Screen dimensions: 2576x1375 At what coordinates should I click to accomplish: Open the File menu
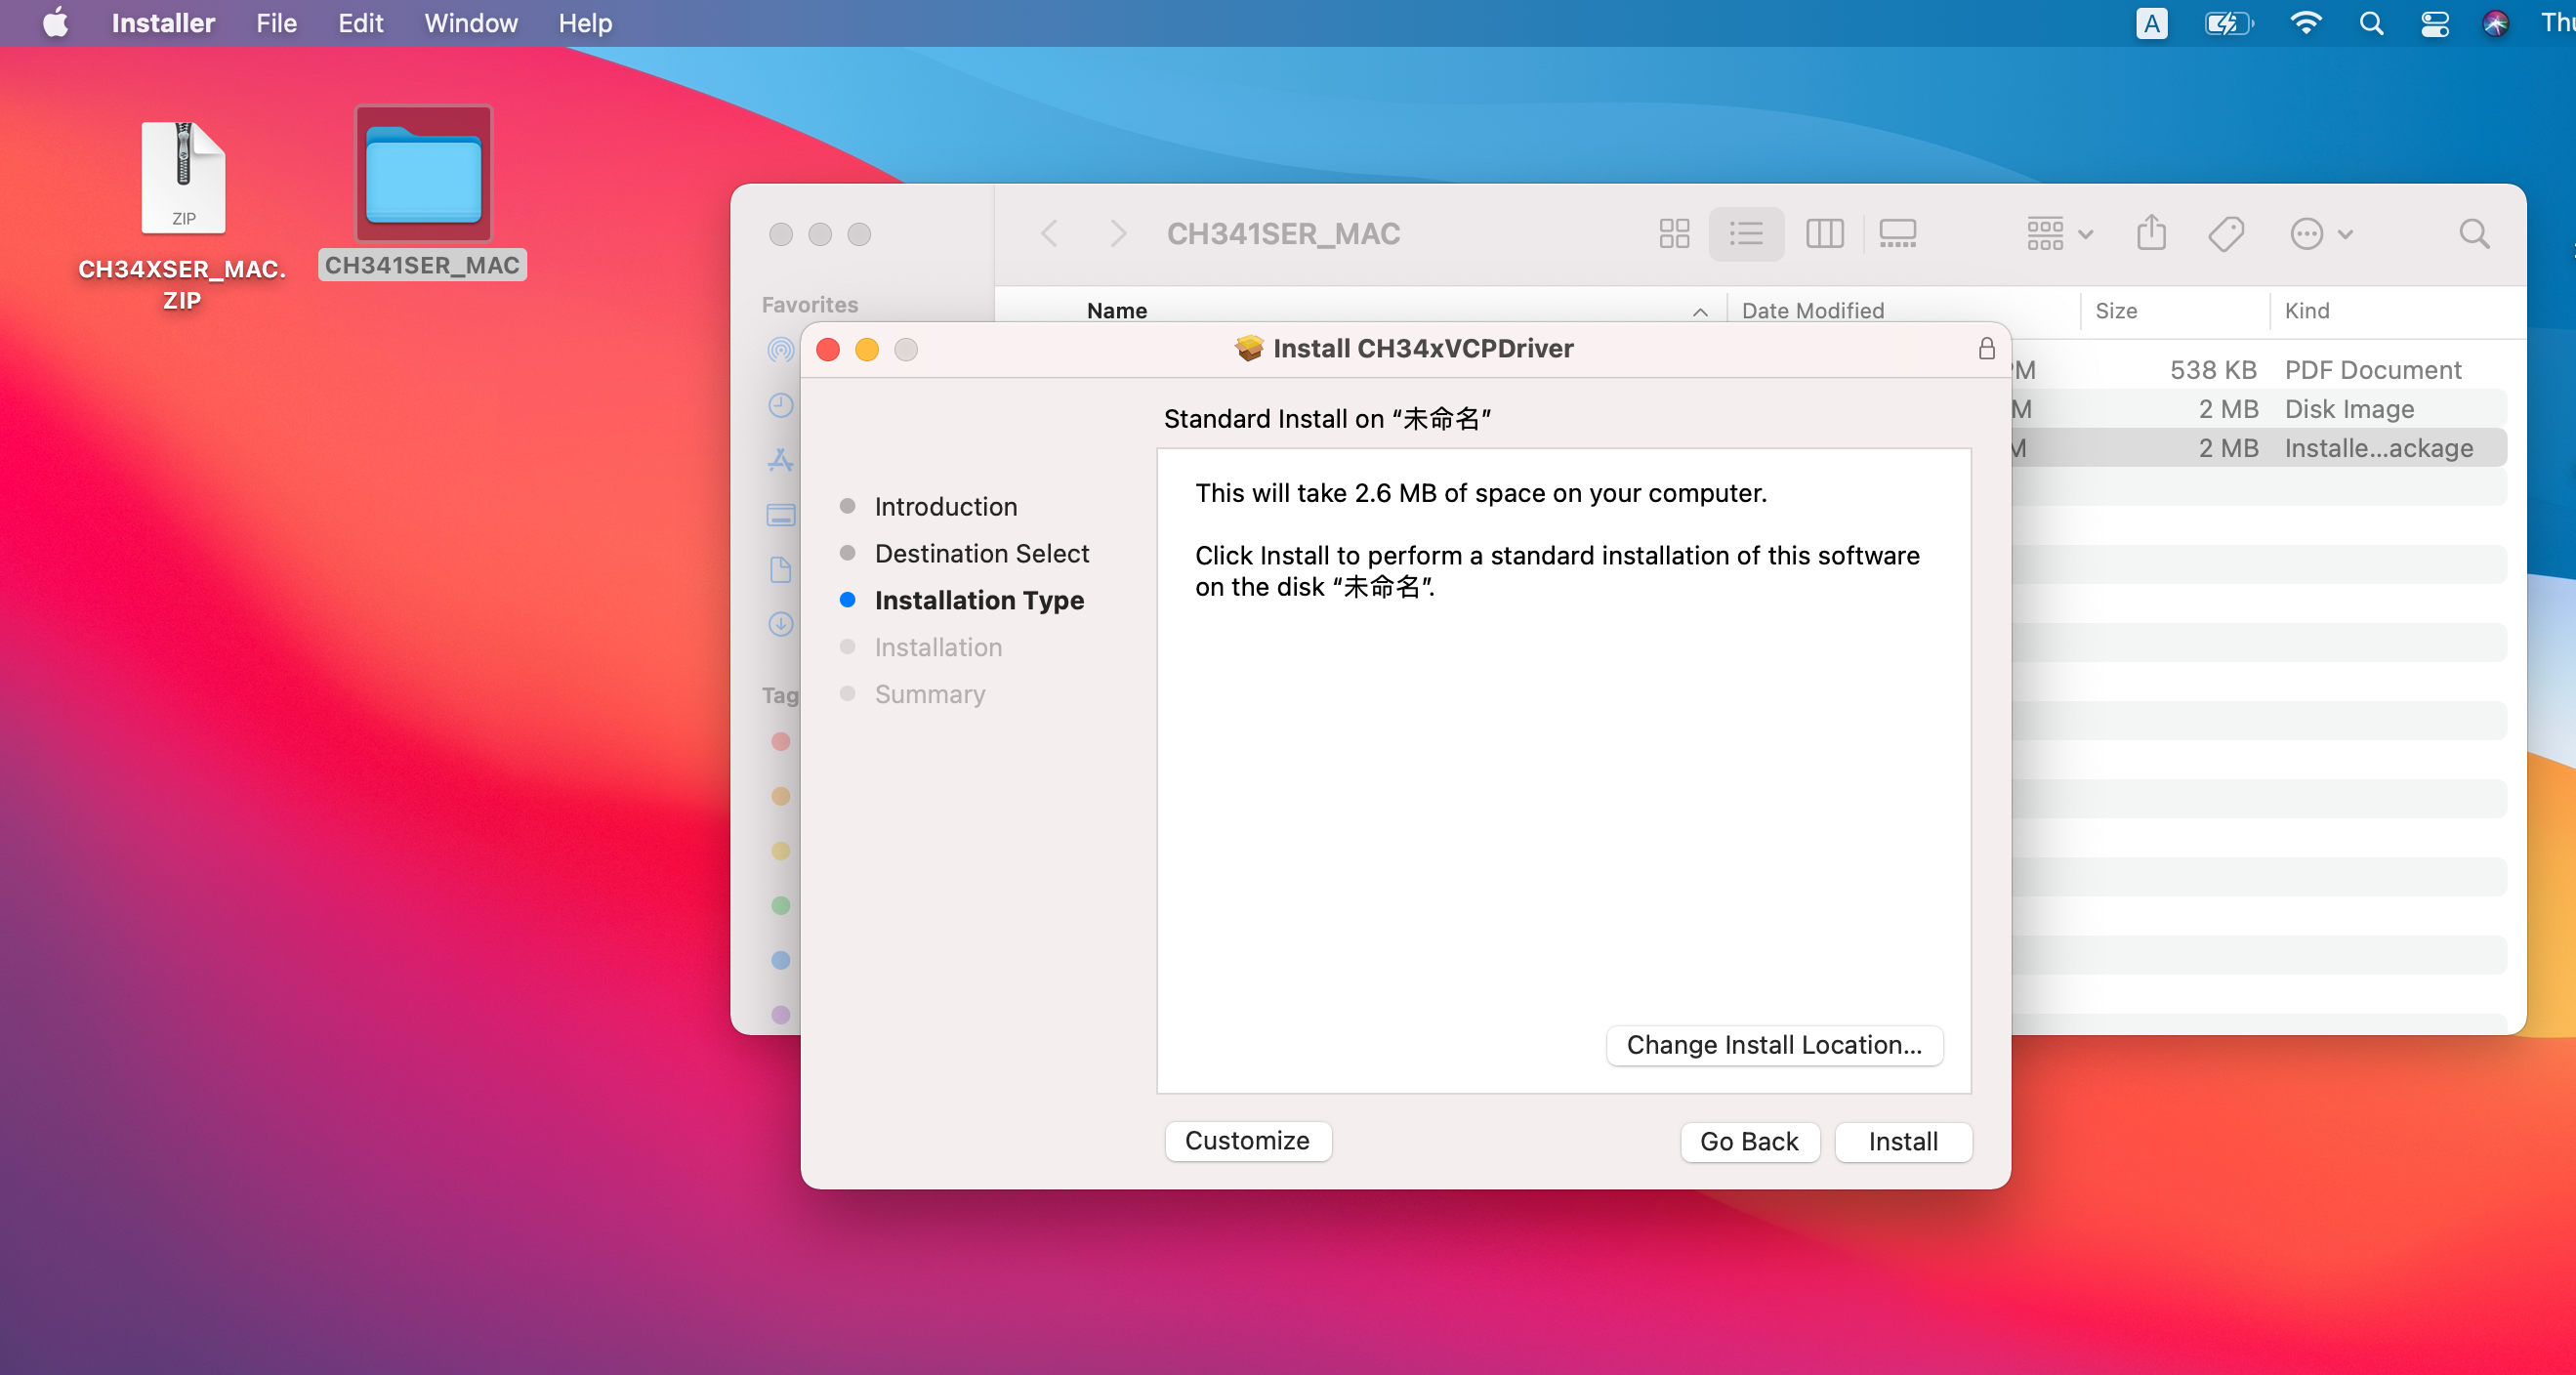coord(276,22)
